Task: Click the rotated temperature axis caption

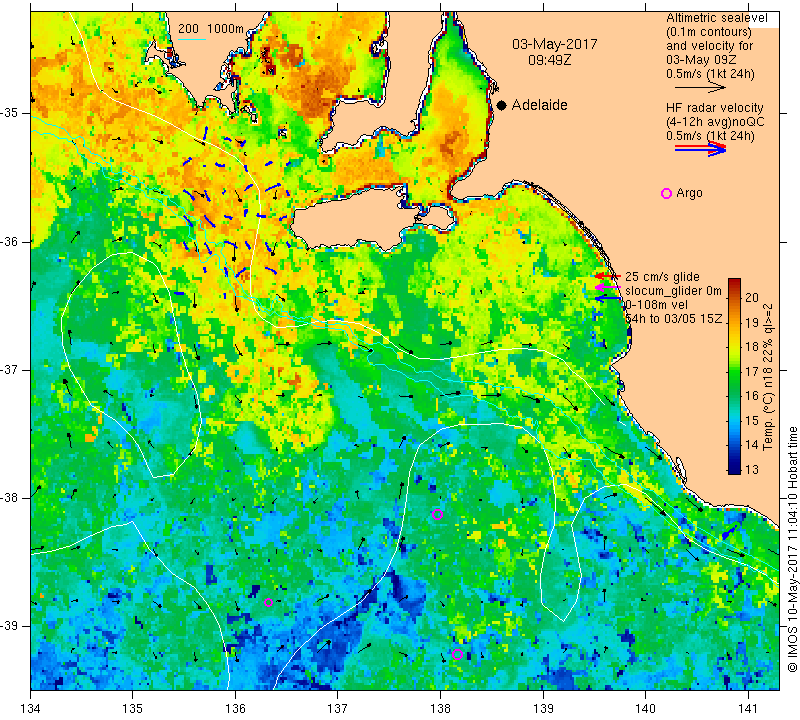Action: point(768,377)
